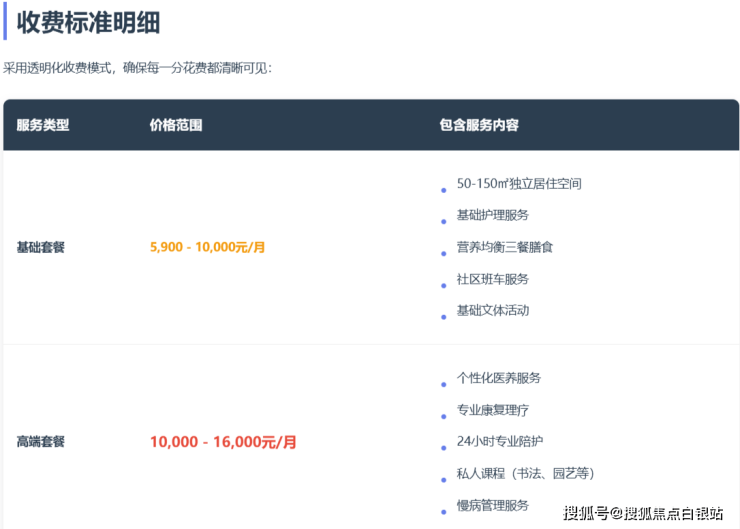Select the 高端套餐 row label
The height and width of the screenshot is (529, 740).
[41, 441]
